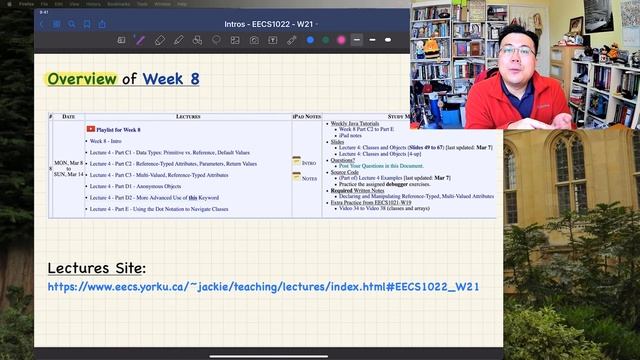Open the search magnifier in the notebook

tap(72, 24)
